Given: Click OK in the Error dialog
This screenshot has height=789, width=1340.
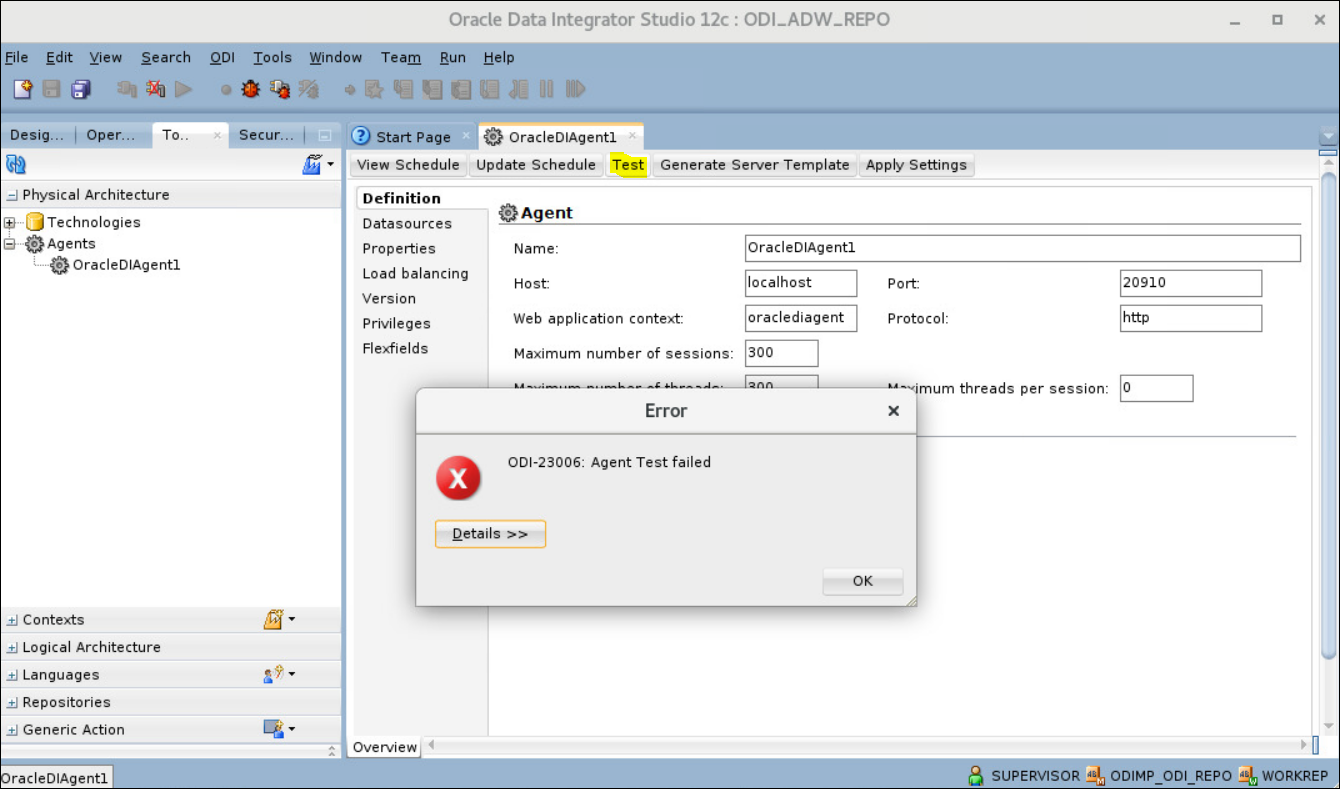Looking at the screenshot, I should pos(863,581).
